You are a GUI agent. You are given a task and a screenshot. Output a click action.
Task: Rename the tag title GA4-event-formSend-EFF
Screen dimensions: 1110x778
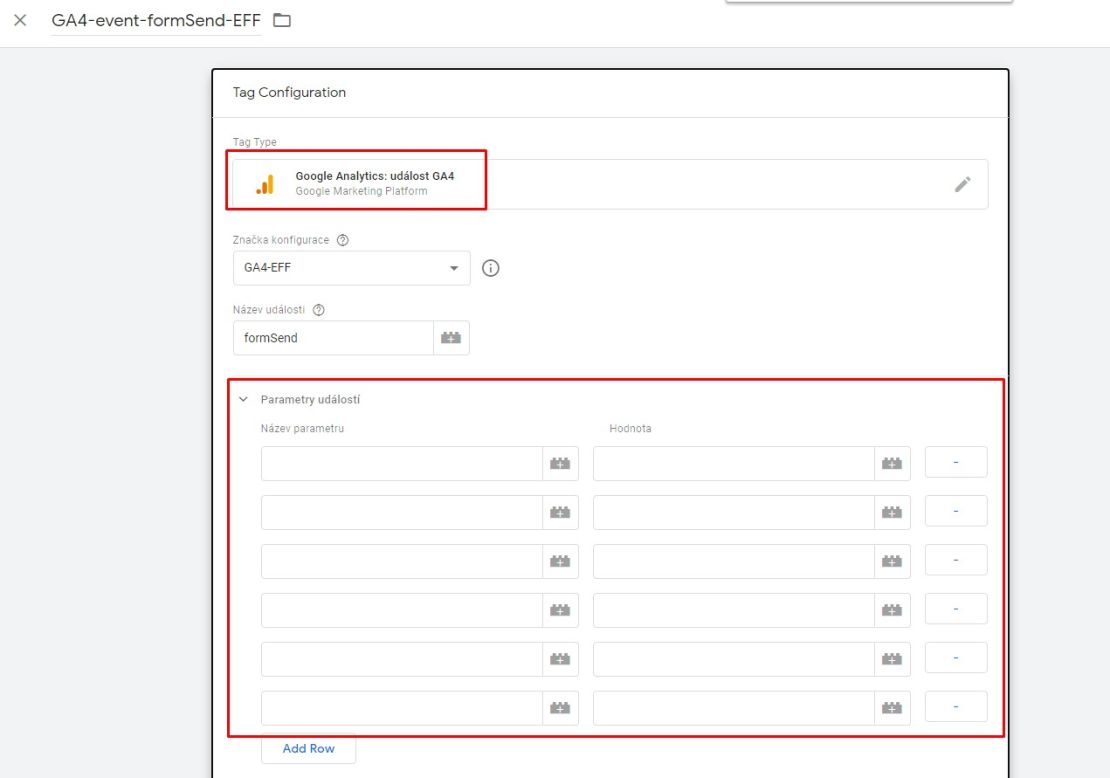click(156, 21)
